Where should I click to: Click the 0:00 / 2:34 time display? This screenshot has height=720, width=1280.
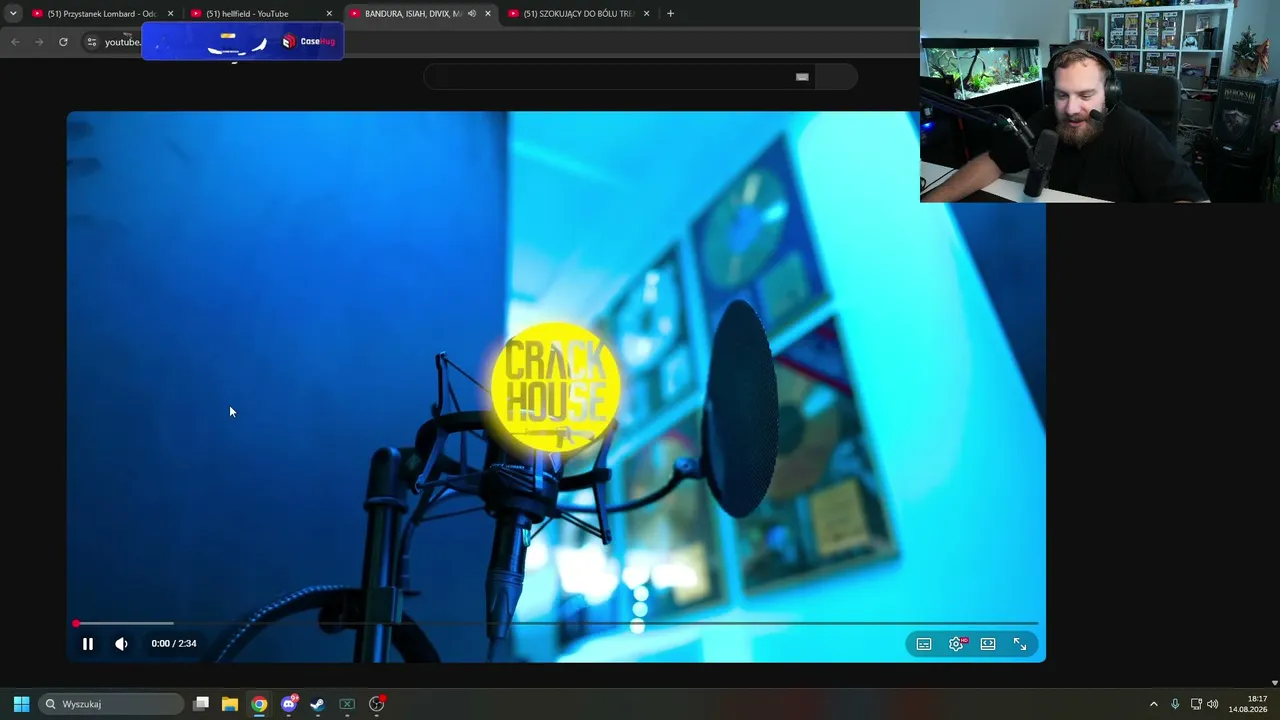point(174,644)
